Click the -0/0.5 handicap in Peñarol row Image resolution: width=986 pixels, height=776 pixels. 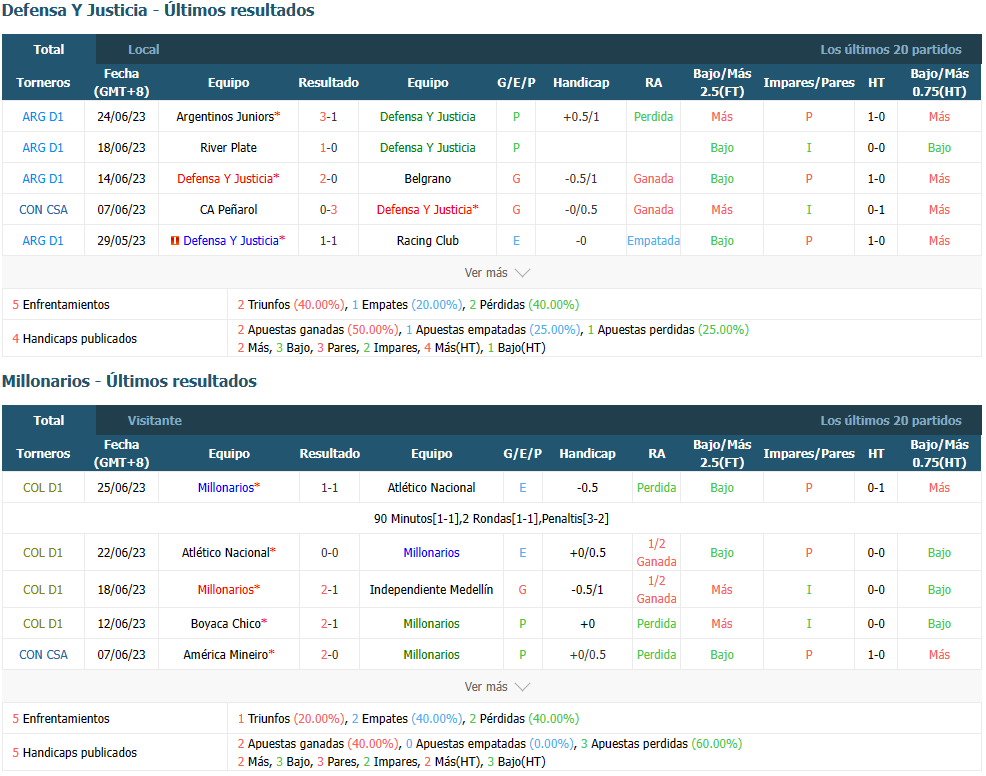(x=581, y=209)
